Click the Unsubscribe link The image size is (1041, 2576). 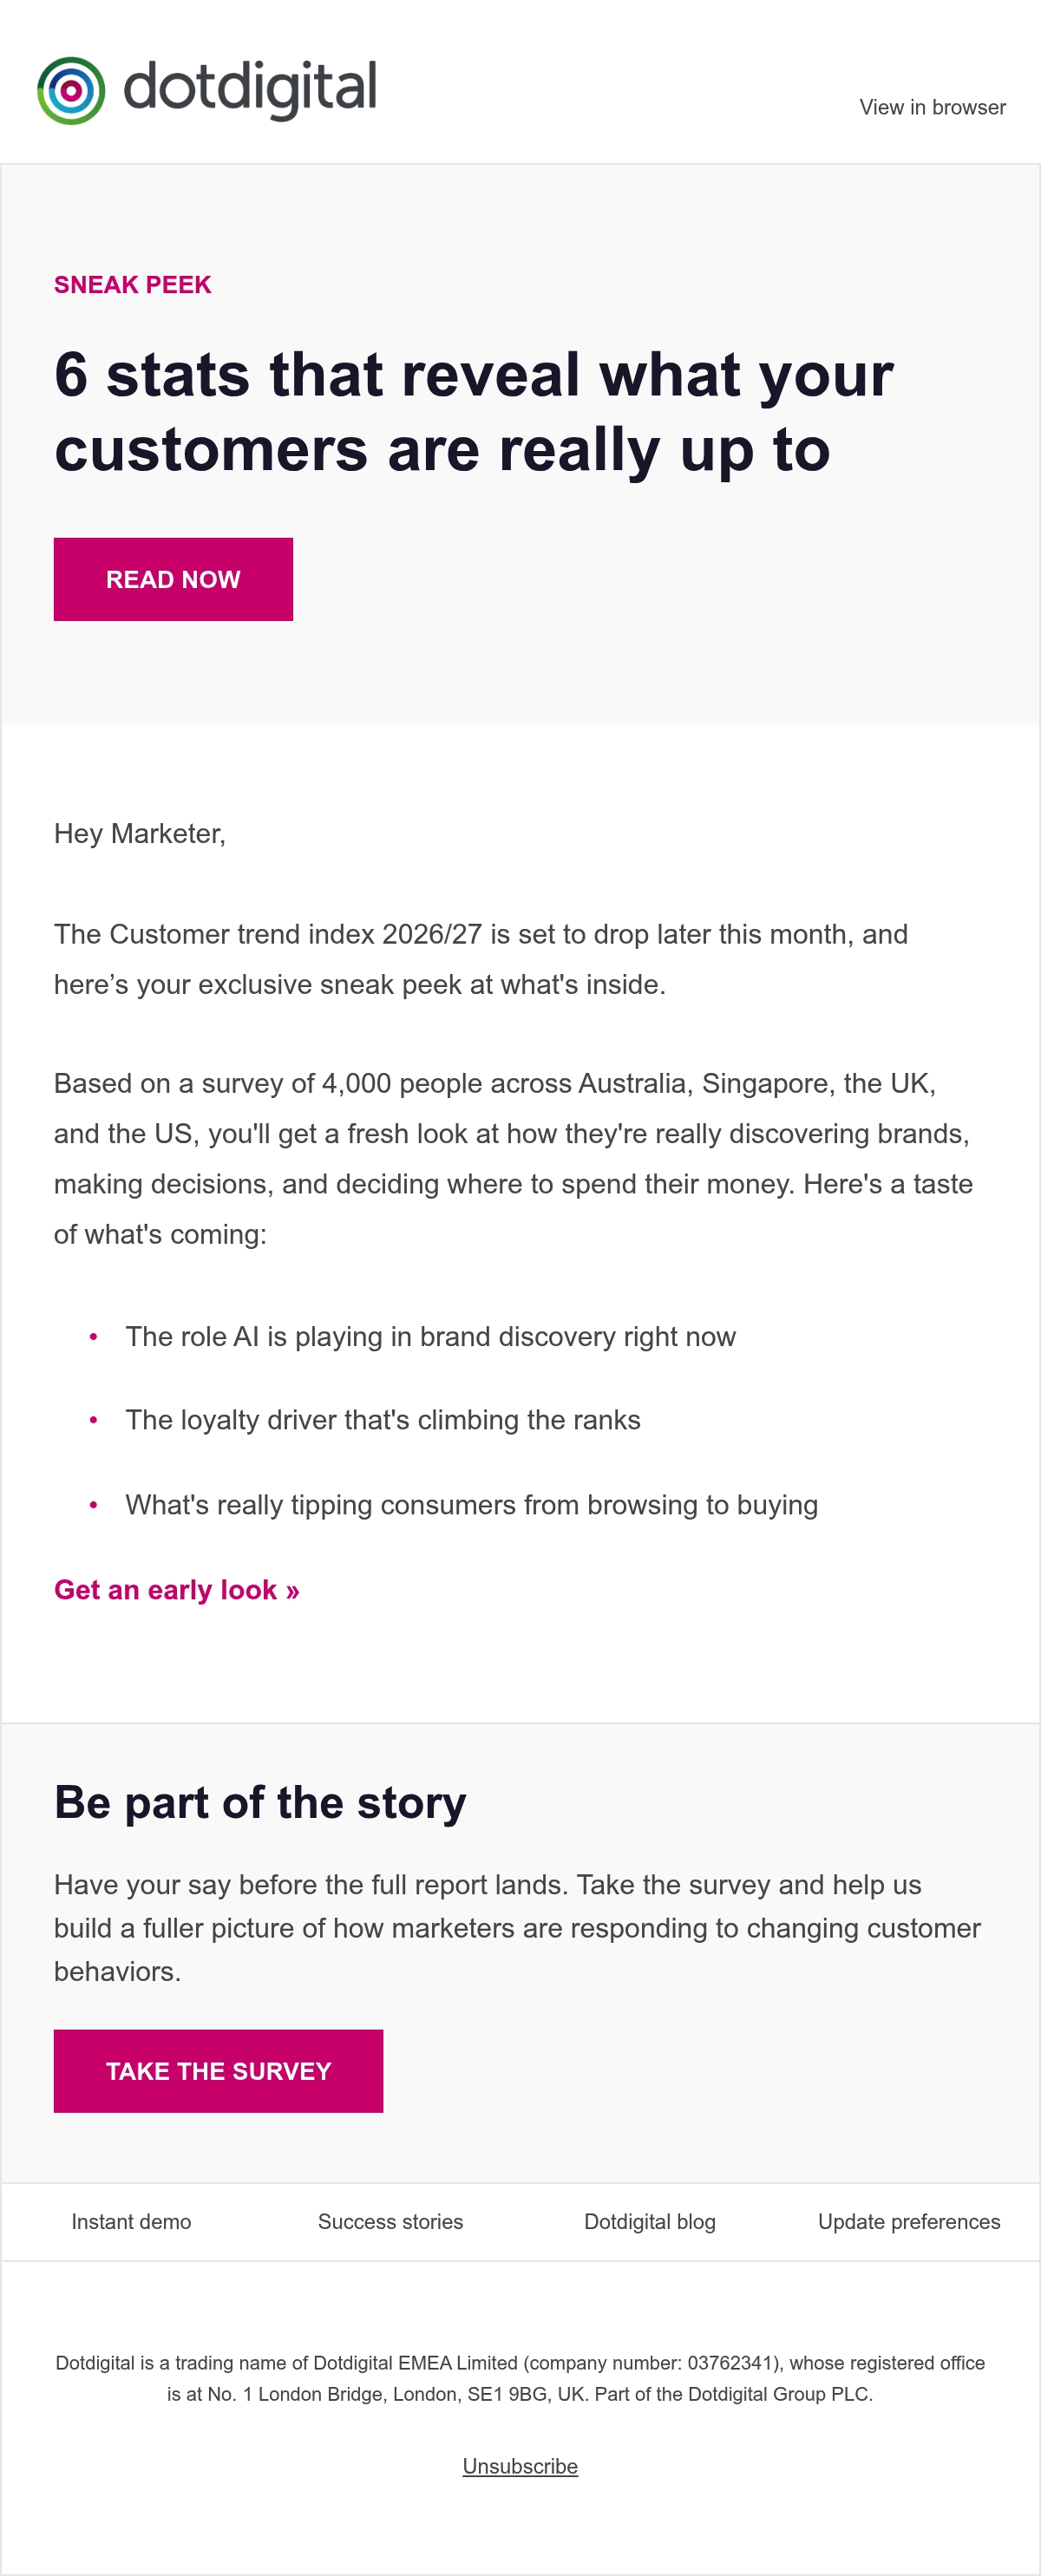[x=520, y=2466]
